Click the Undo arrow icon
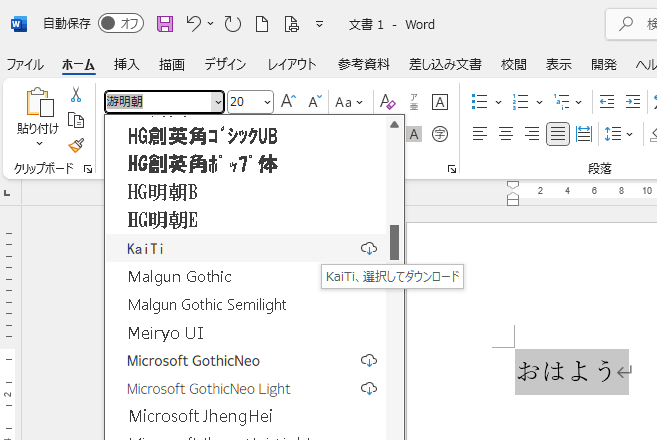 point(194,24)
